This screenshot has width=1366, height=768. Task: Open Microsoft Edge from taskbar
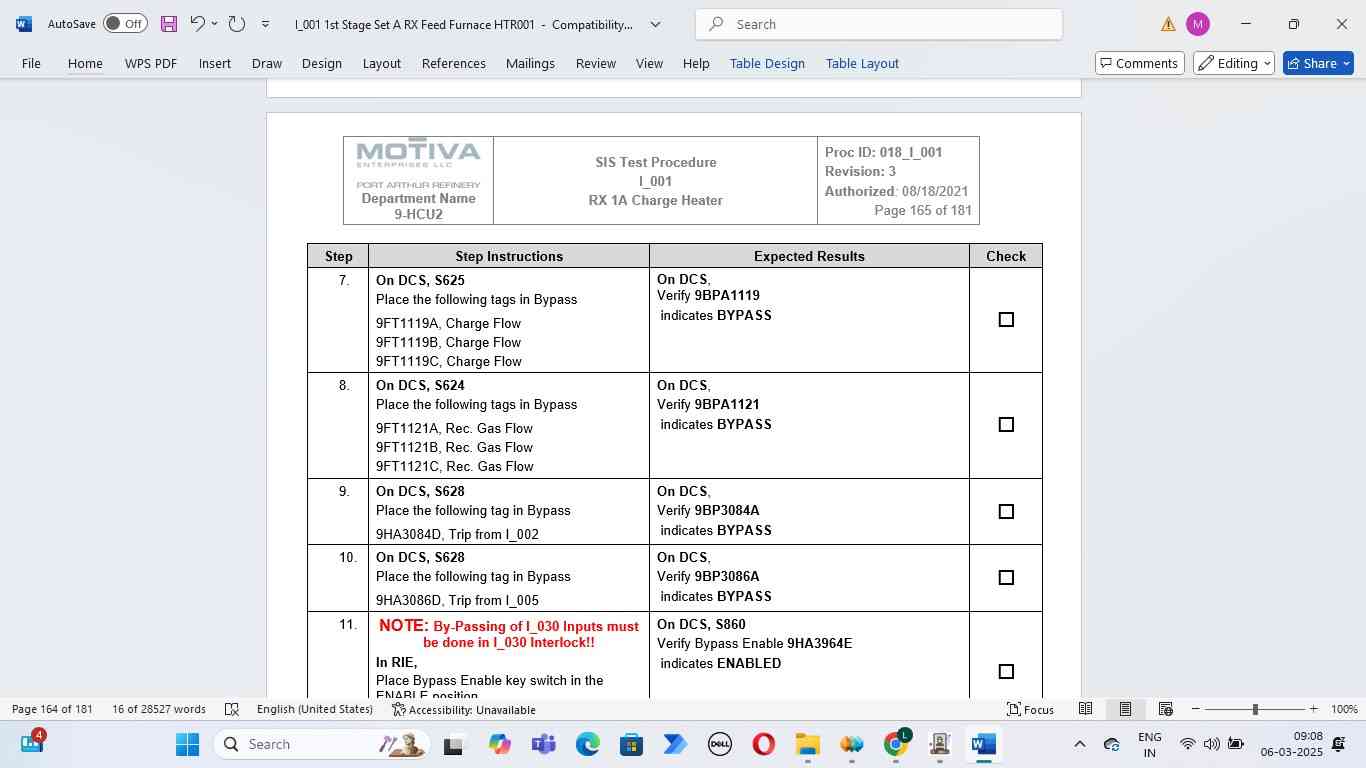[x=587, y=744]
